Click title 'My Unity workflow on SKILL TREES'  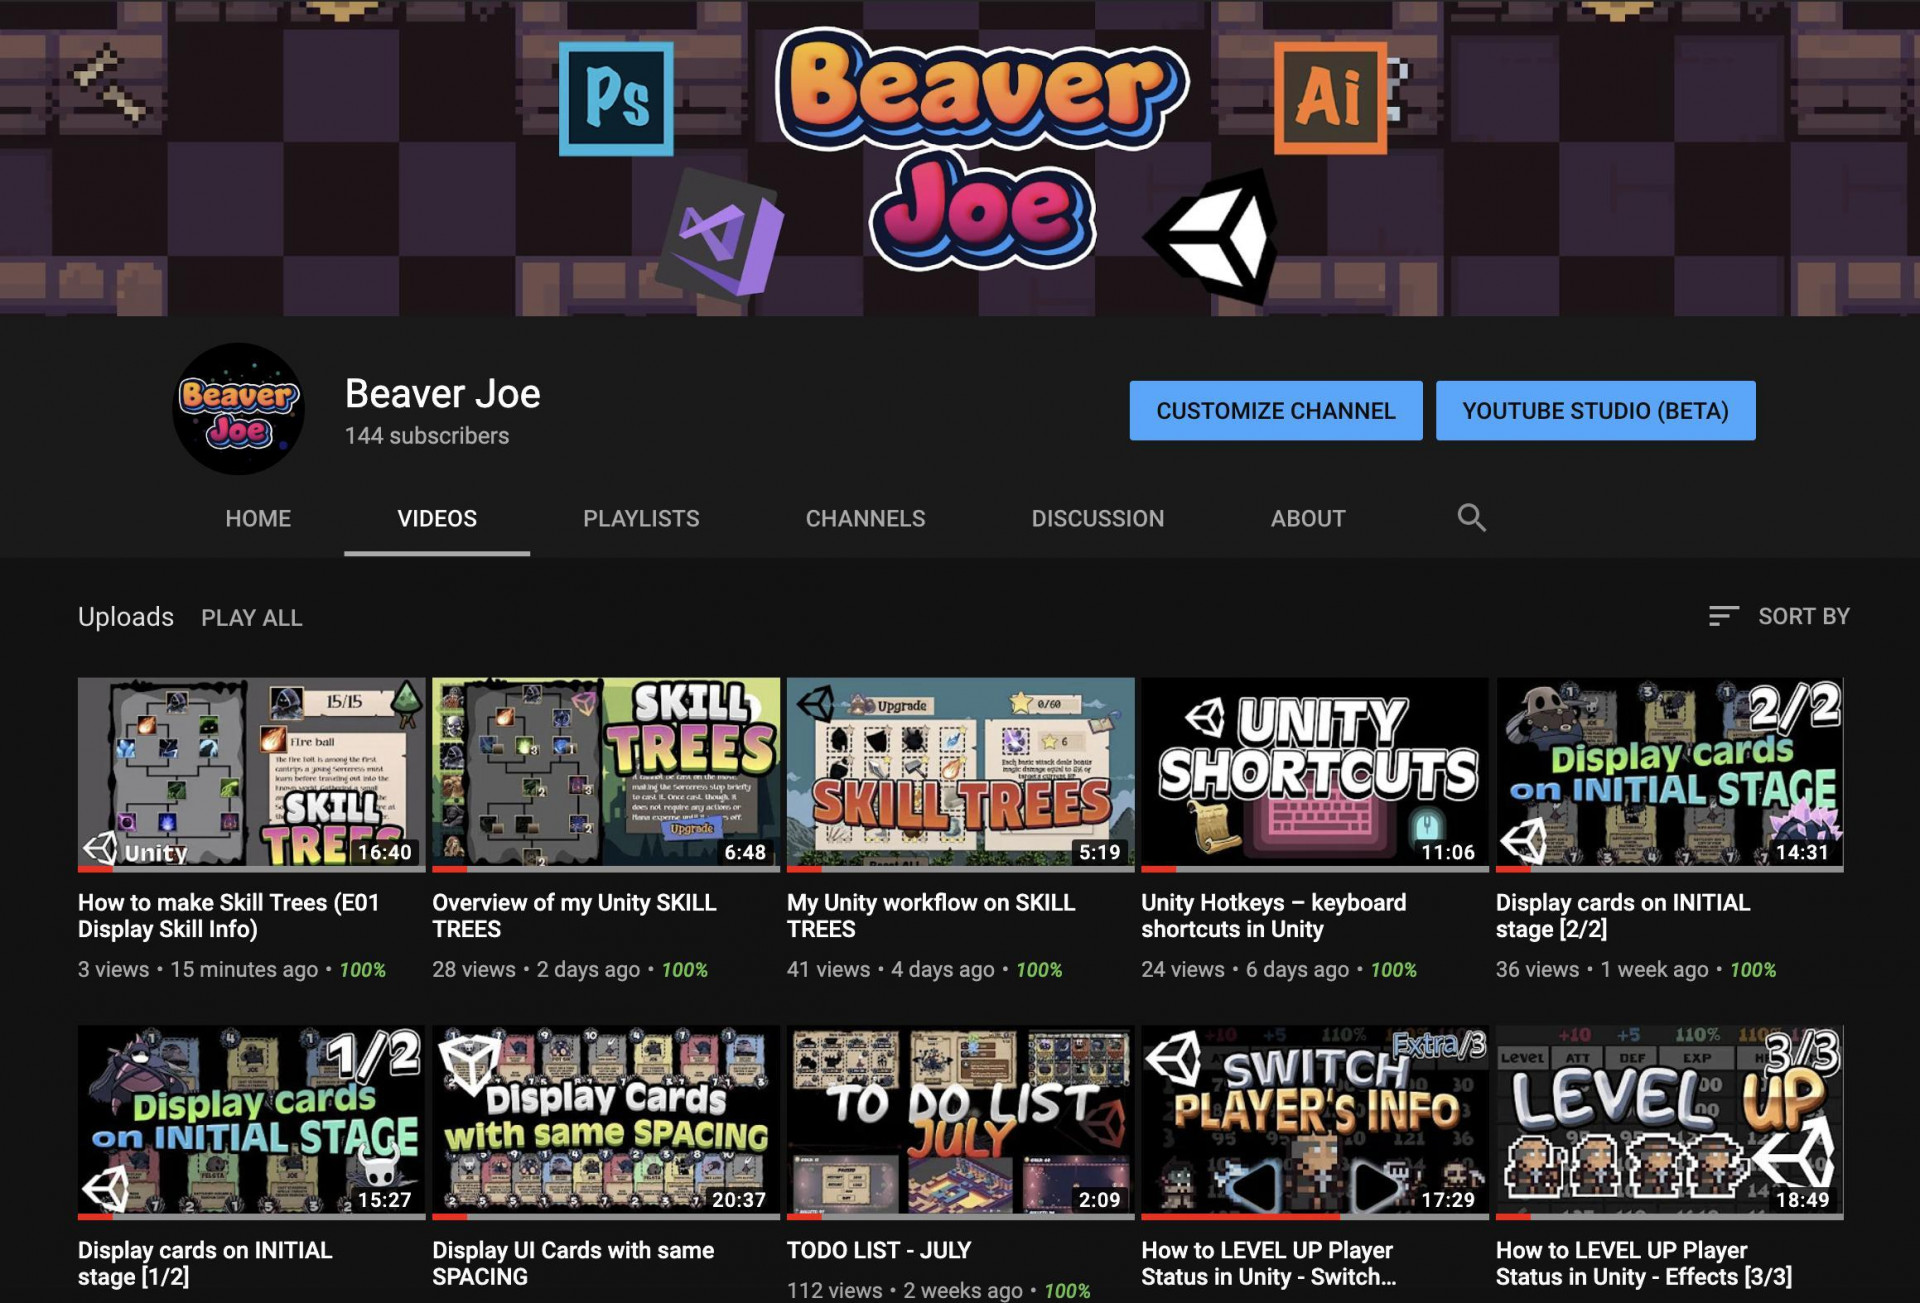(x=931, y=916)
